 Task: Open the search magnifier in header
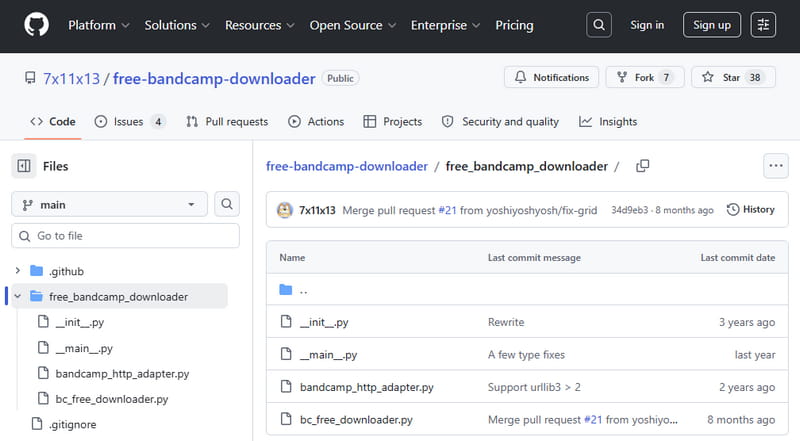point(599,24)
